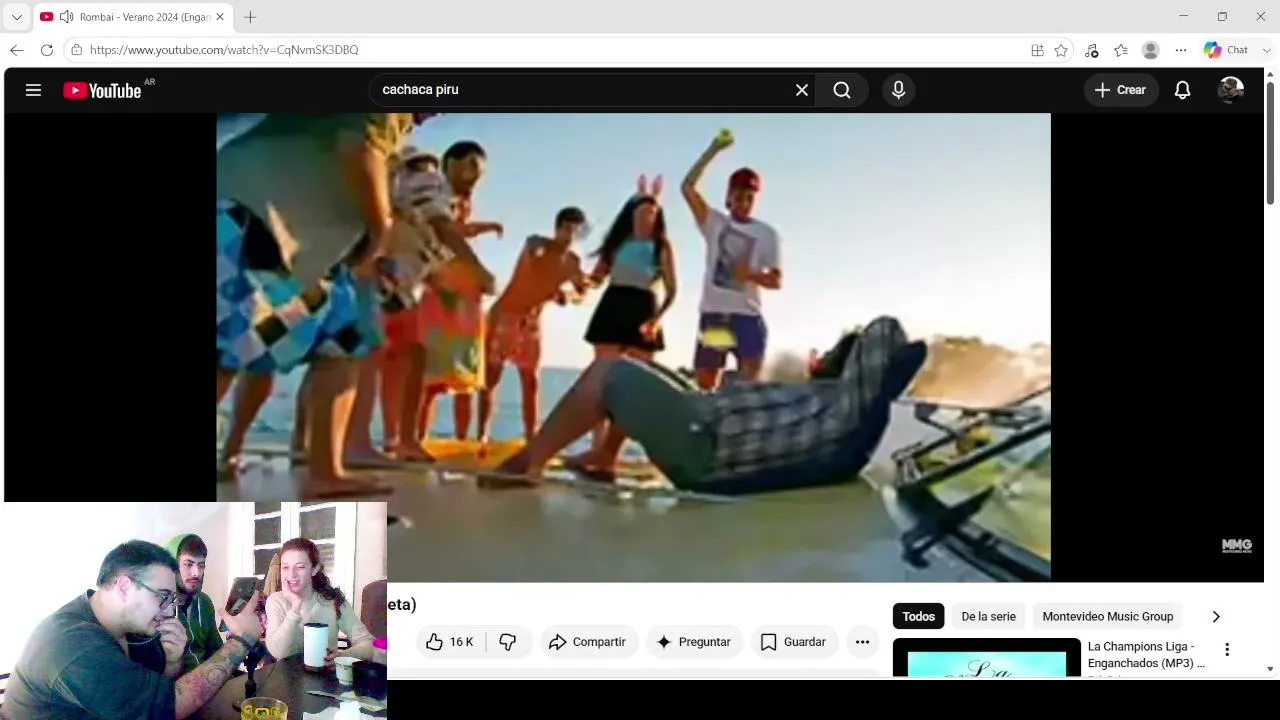Add this page to favorites star

pyautogui.click(x=1061, y=50)
